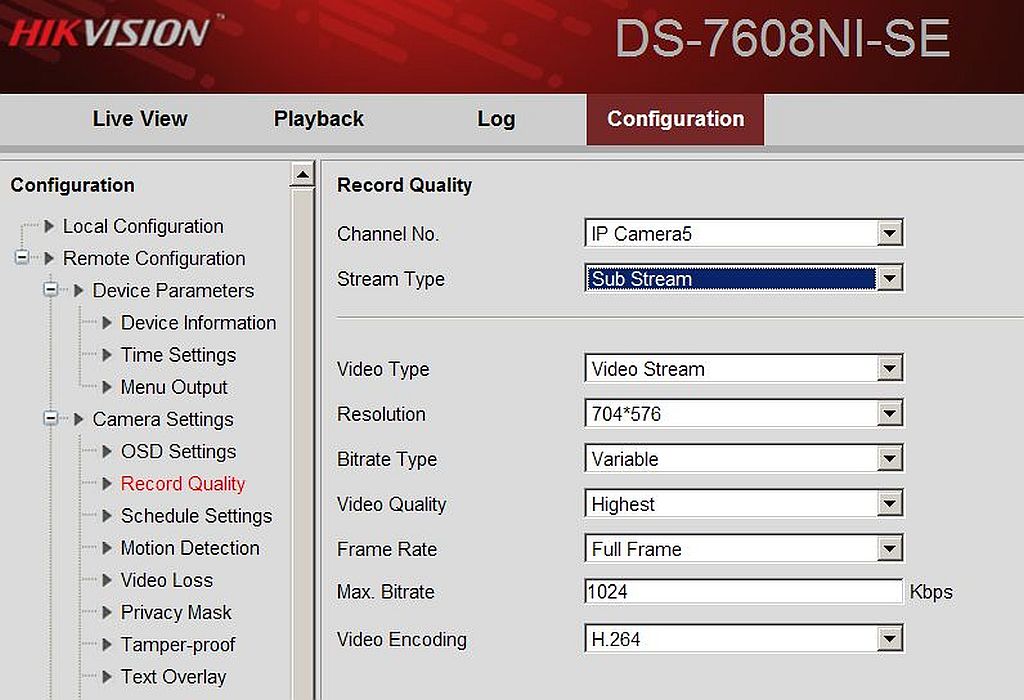Viewport: 1024px width, 700px height.
Task: Open the Log tab
Action: point(496,119)
